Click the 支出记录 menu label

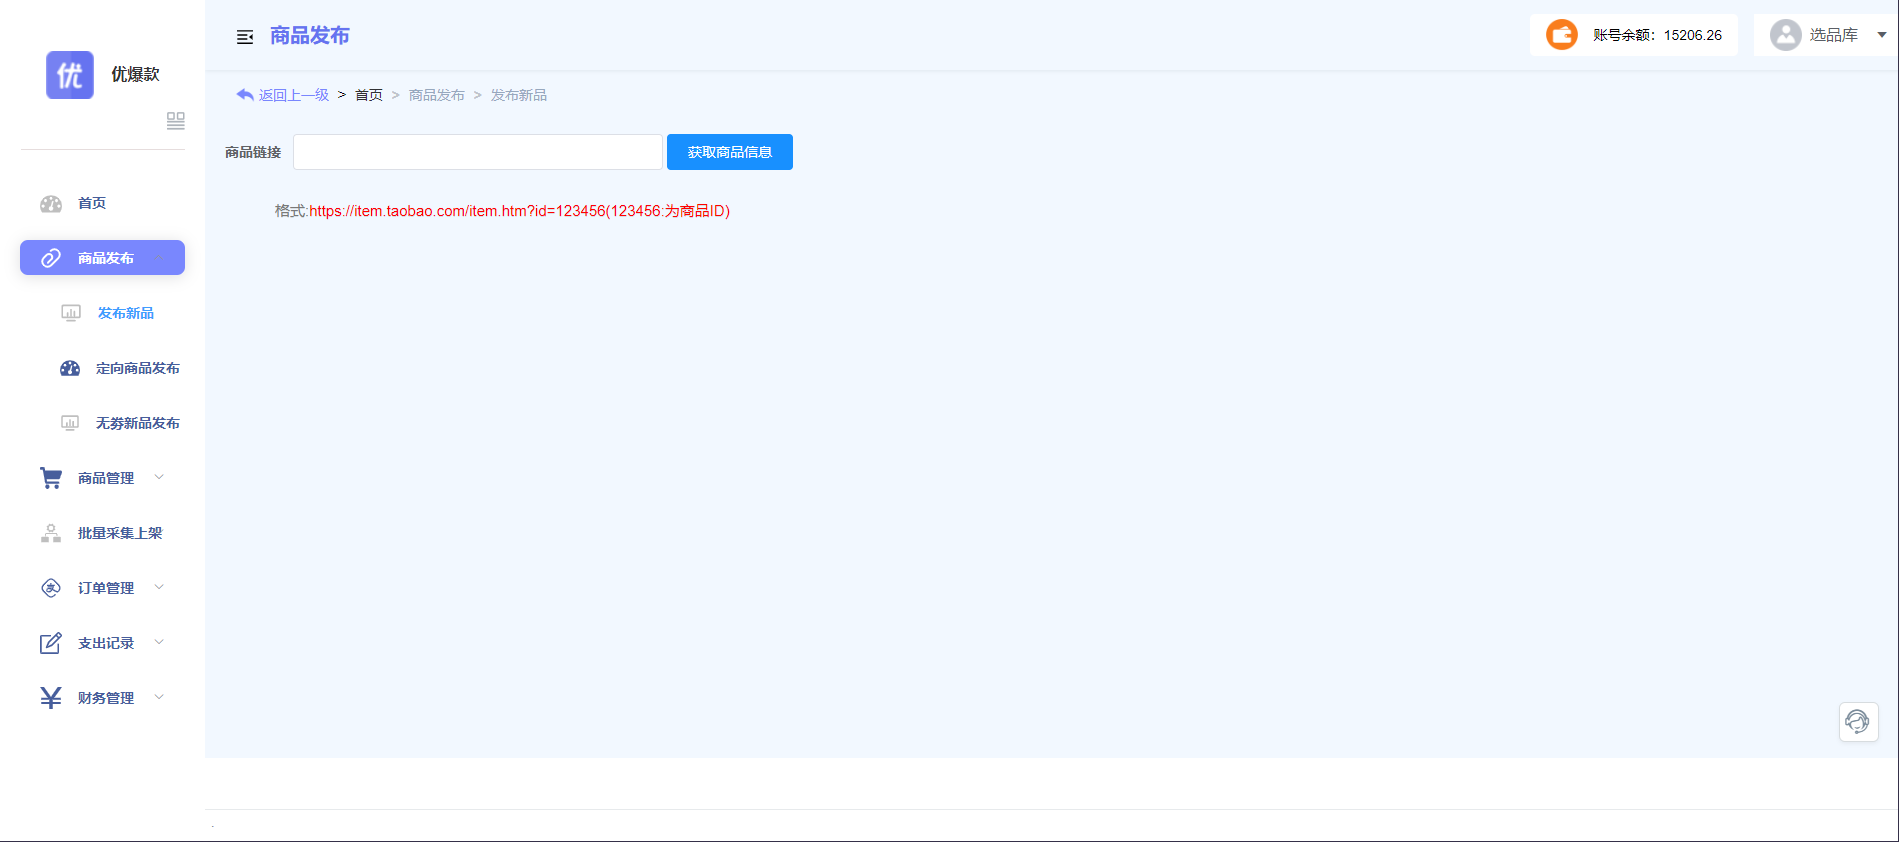coord(106,643)
